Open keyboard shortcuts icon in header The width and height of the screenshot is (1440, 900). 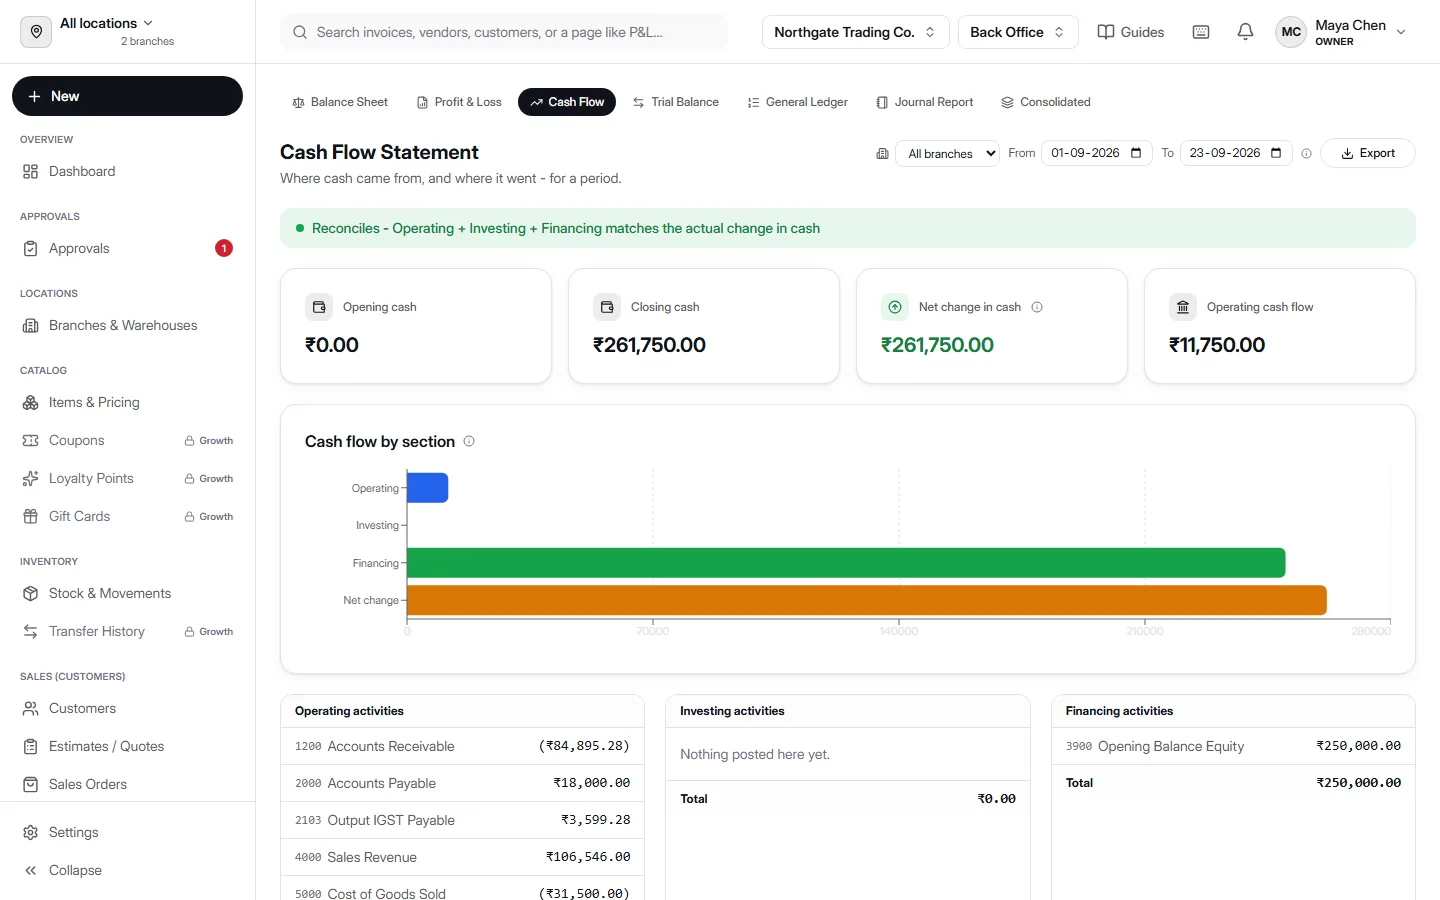pyautogui.click(x=1201, y=32)
